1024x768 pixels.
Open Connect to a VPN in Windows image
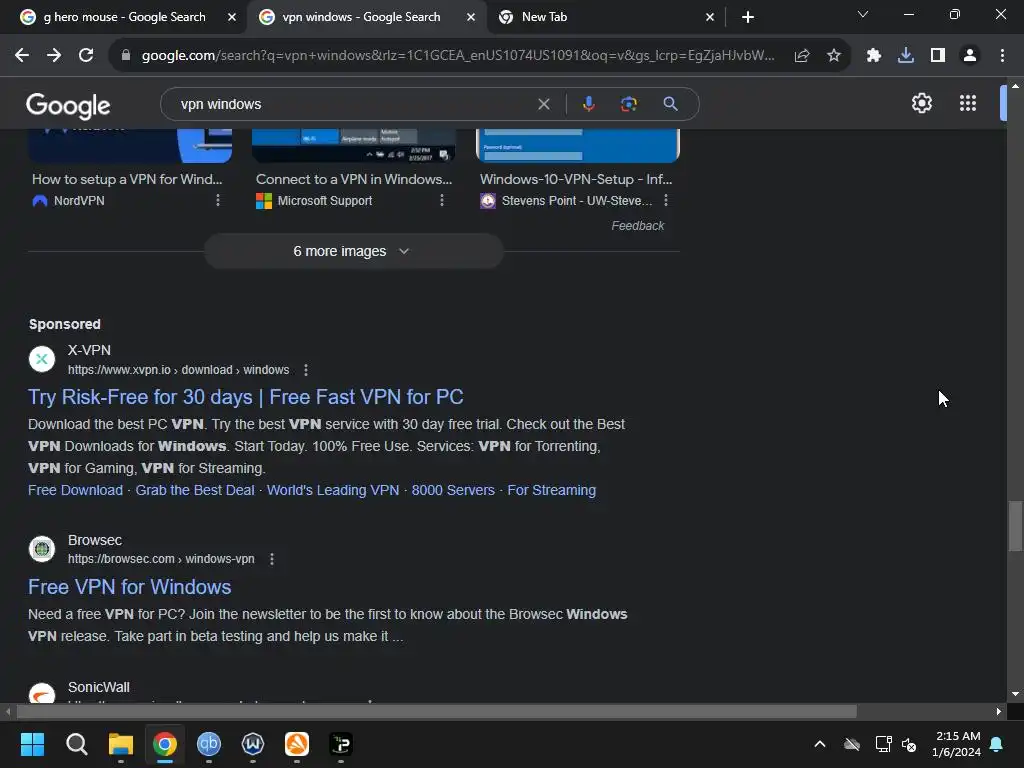click(354, 179)
